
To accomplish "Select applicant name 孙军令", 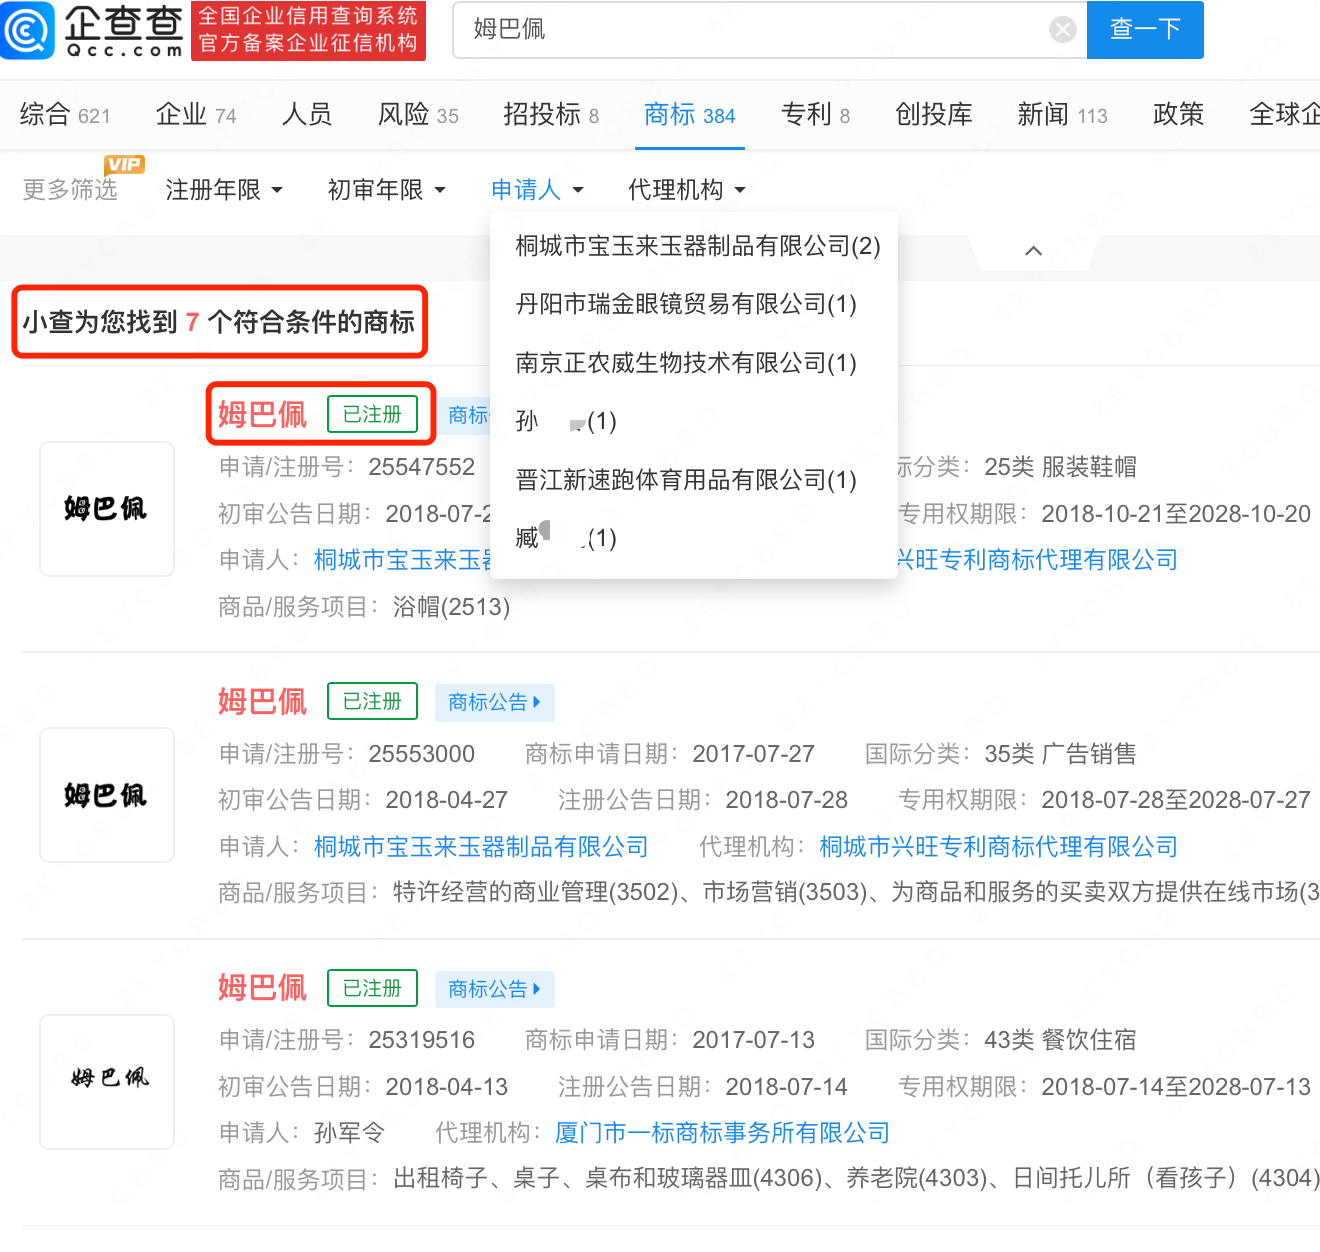I will [349, 1133].
